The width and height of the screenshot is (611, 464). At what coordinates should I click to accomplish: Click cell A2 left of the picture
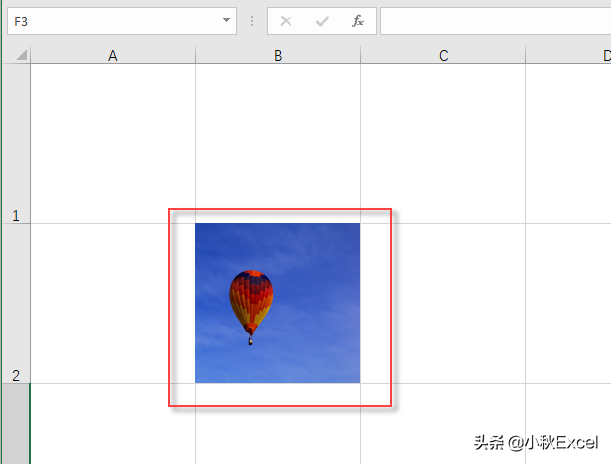point(113,303)
